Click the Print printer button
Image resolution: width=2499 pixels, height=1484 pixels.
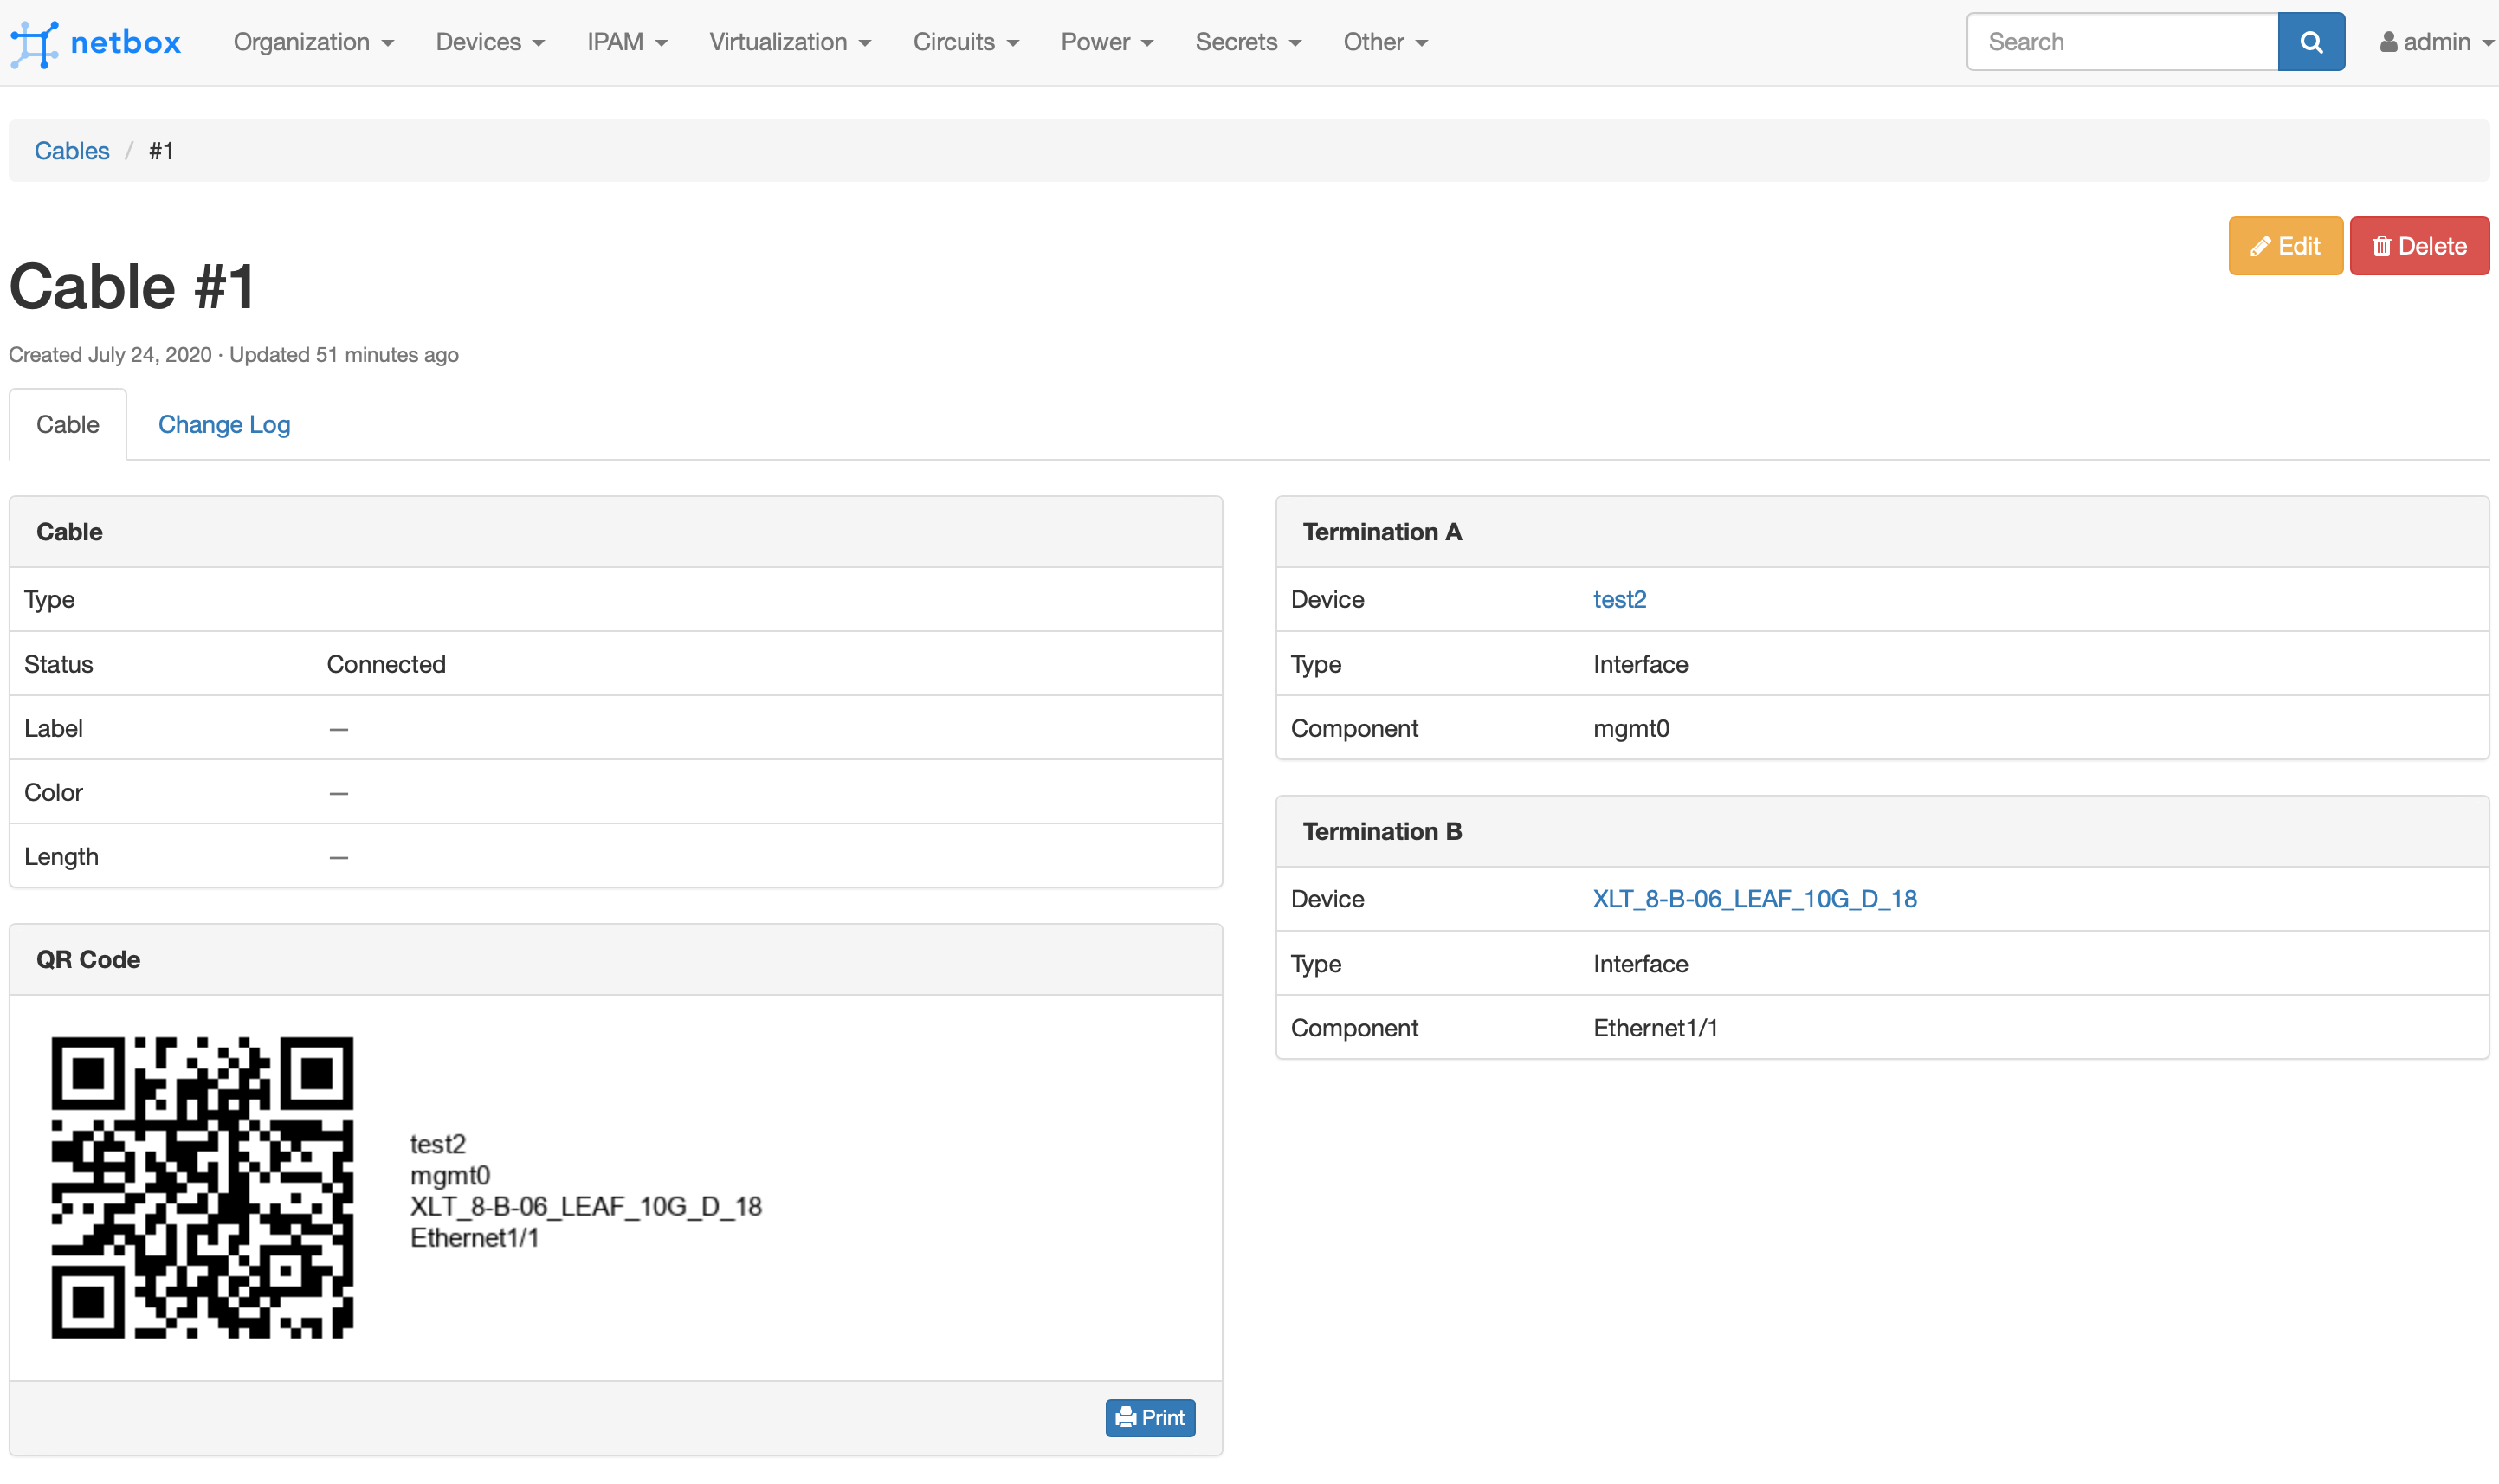[x=1149, y=1417]
